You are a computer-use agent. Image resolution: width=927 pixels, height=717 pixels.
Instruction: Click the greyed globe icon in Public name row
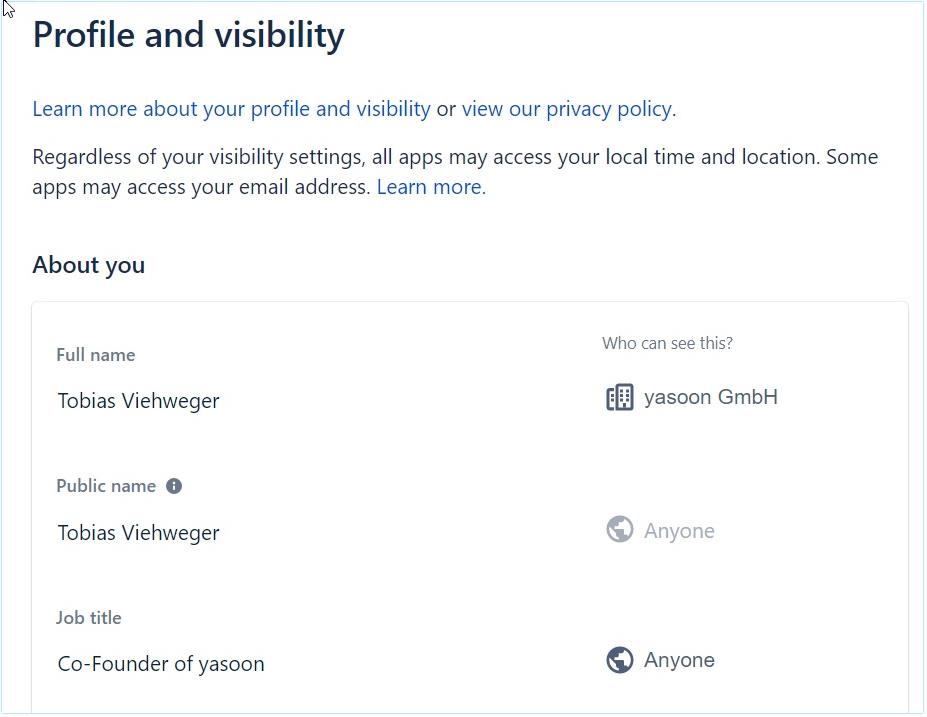click(620, 530)
